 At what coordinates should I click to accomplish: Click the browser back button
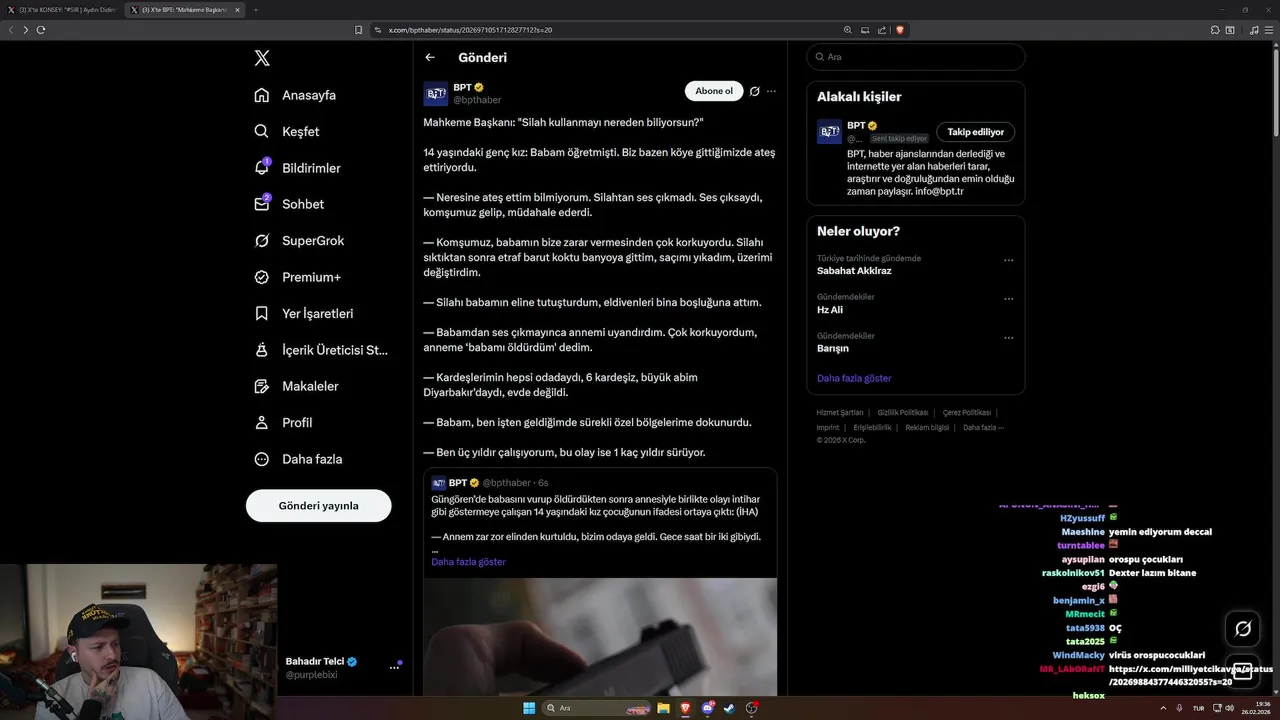click(x=11, y=30)
